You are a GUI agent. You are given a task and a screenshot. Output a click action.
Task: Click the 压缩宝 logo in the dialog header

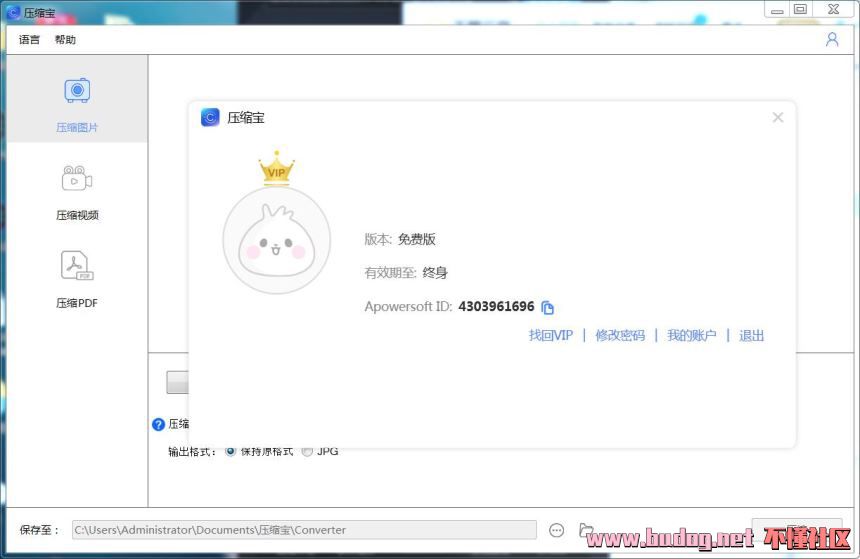pos(210,117)
